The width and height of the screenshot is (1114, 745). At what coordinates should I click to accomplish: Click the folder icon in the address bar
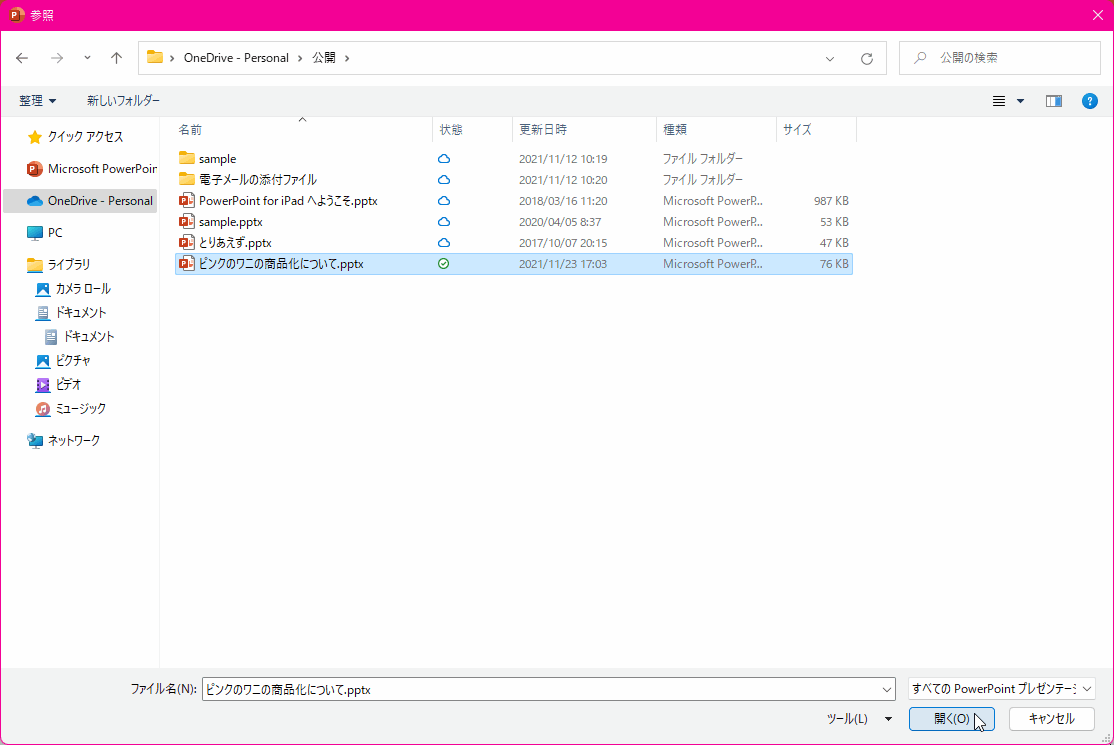coord(155,57)
